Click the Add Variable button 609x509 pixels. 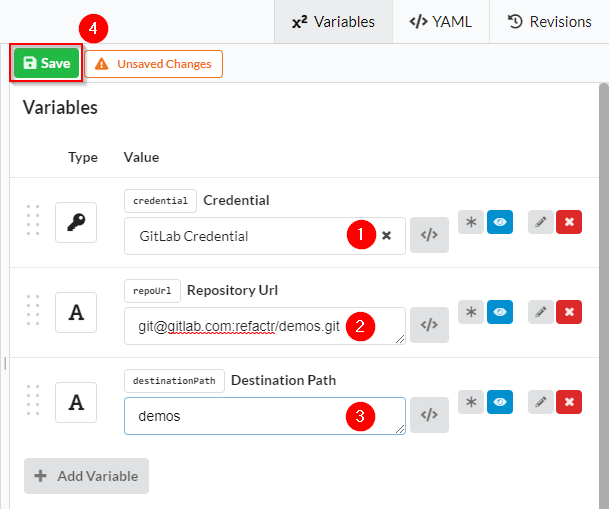coord(87,476)
